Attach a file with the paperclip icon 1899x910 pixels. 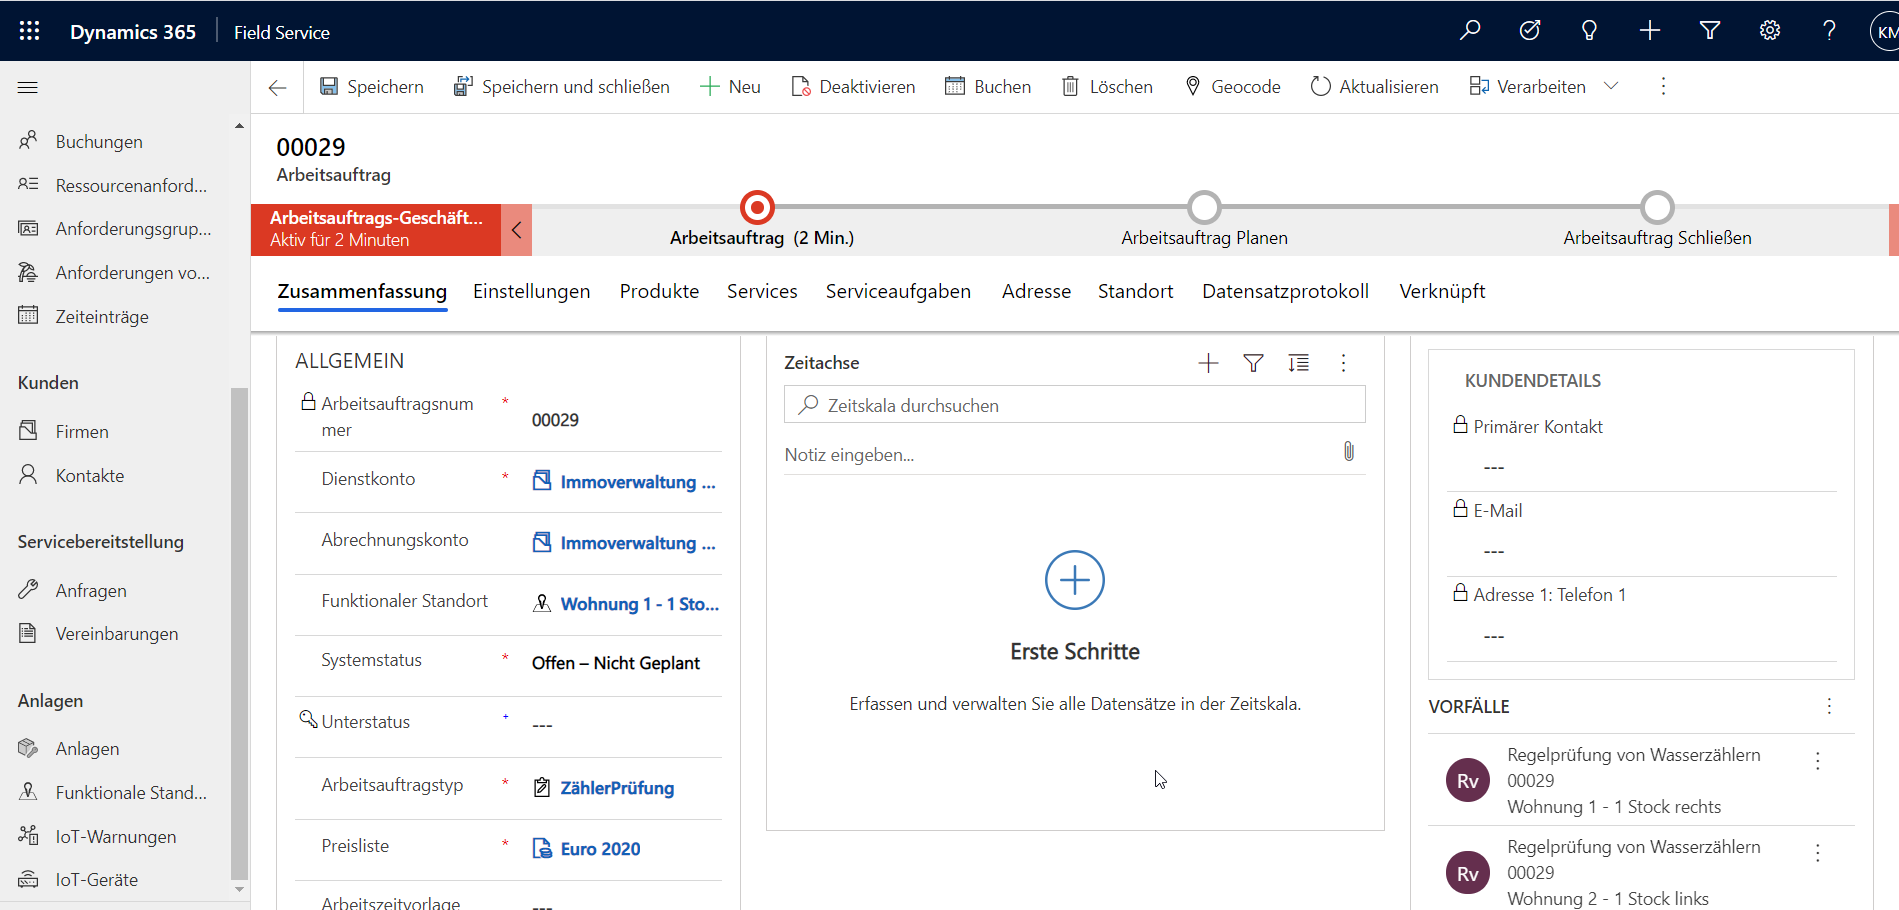[x=1348, y=452]
